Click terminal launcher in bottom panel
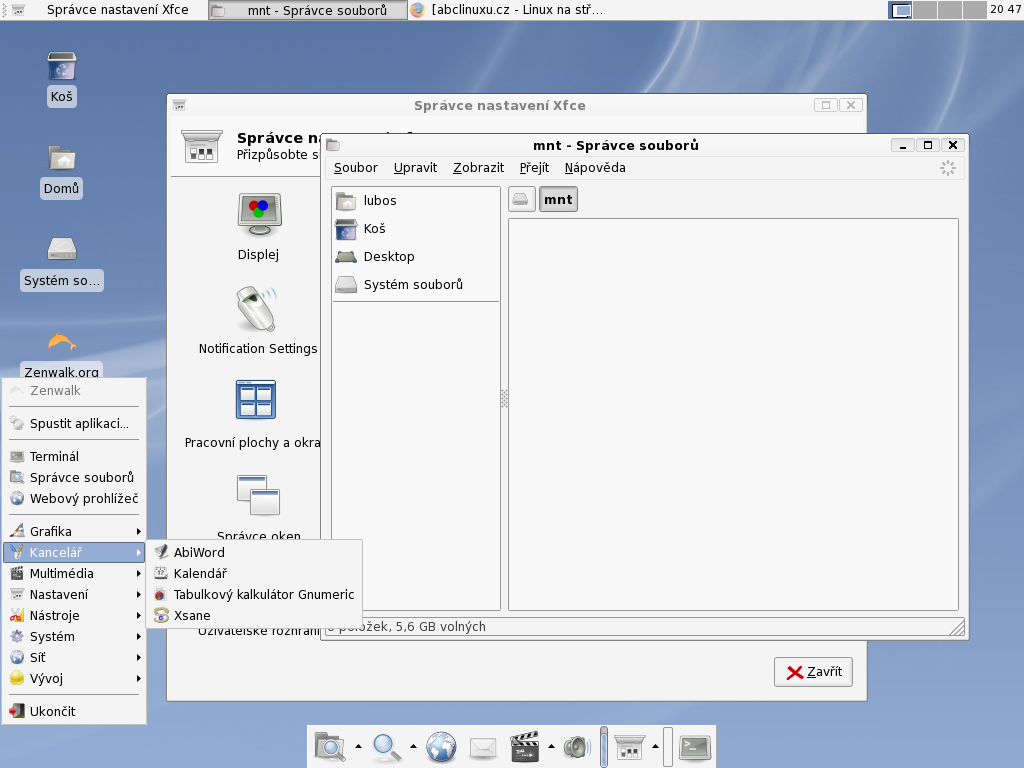The height and width of the screenshot is (768, 1024). [x=695, y=746]
